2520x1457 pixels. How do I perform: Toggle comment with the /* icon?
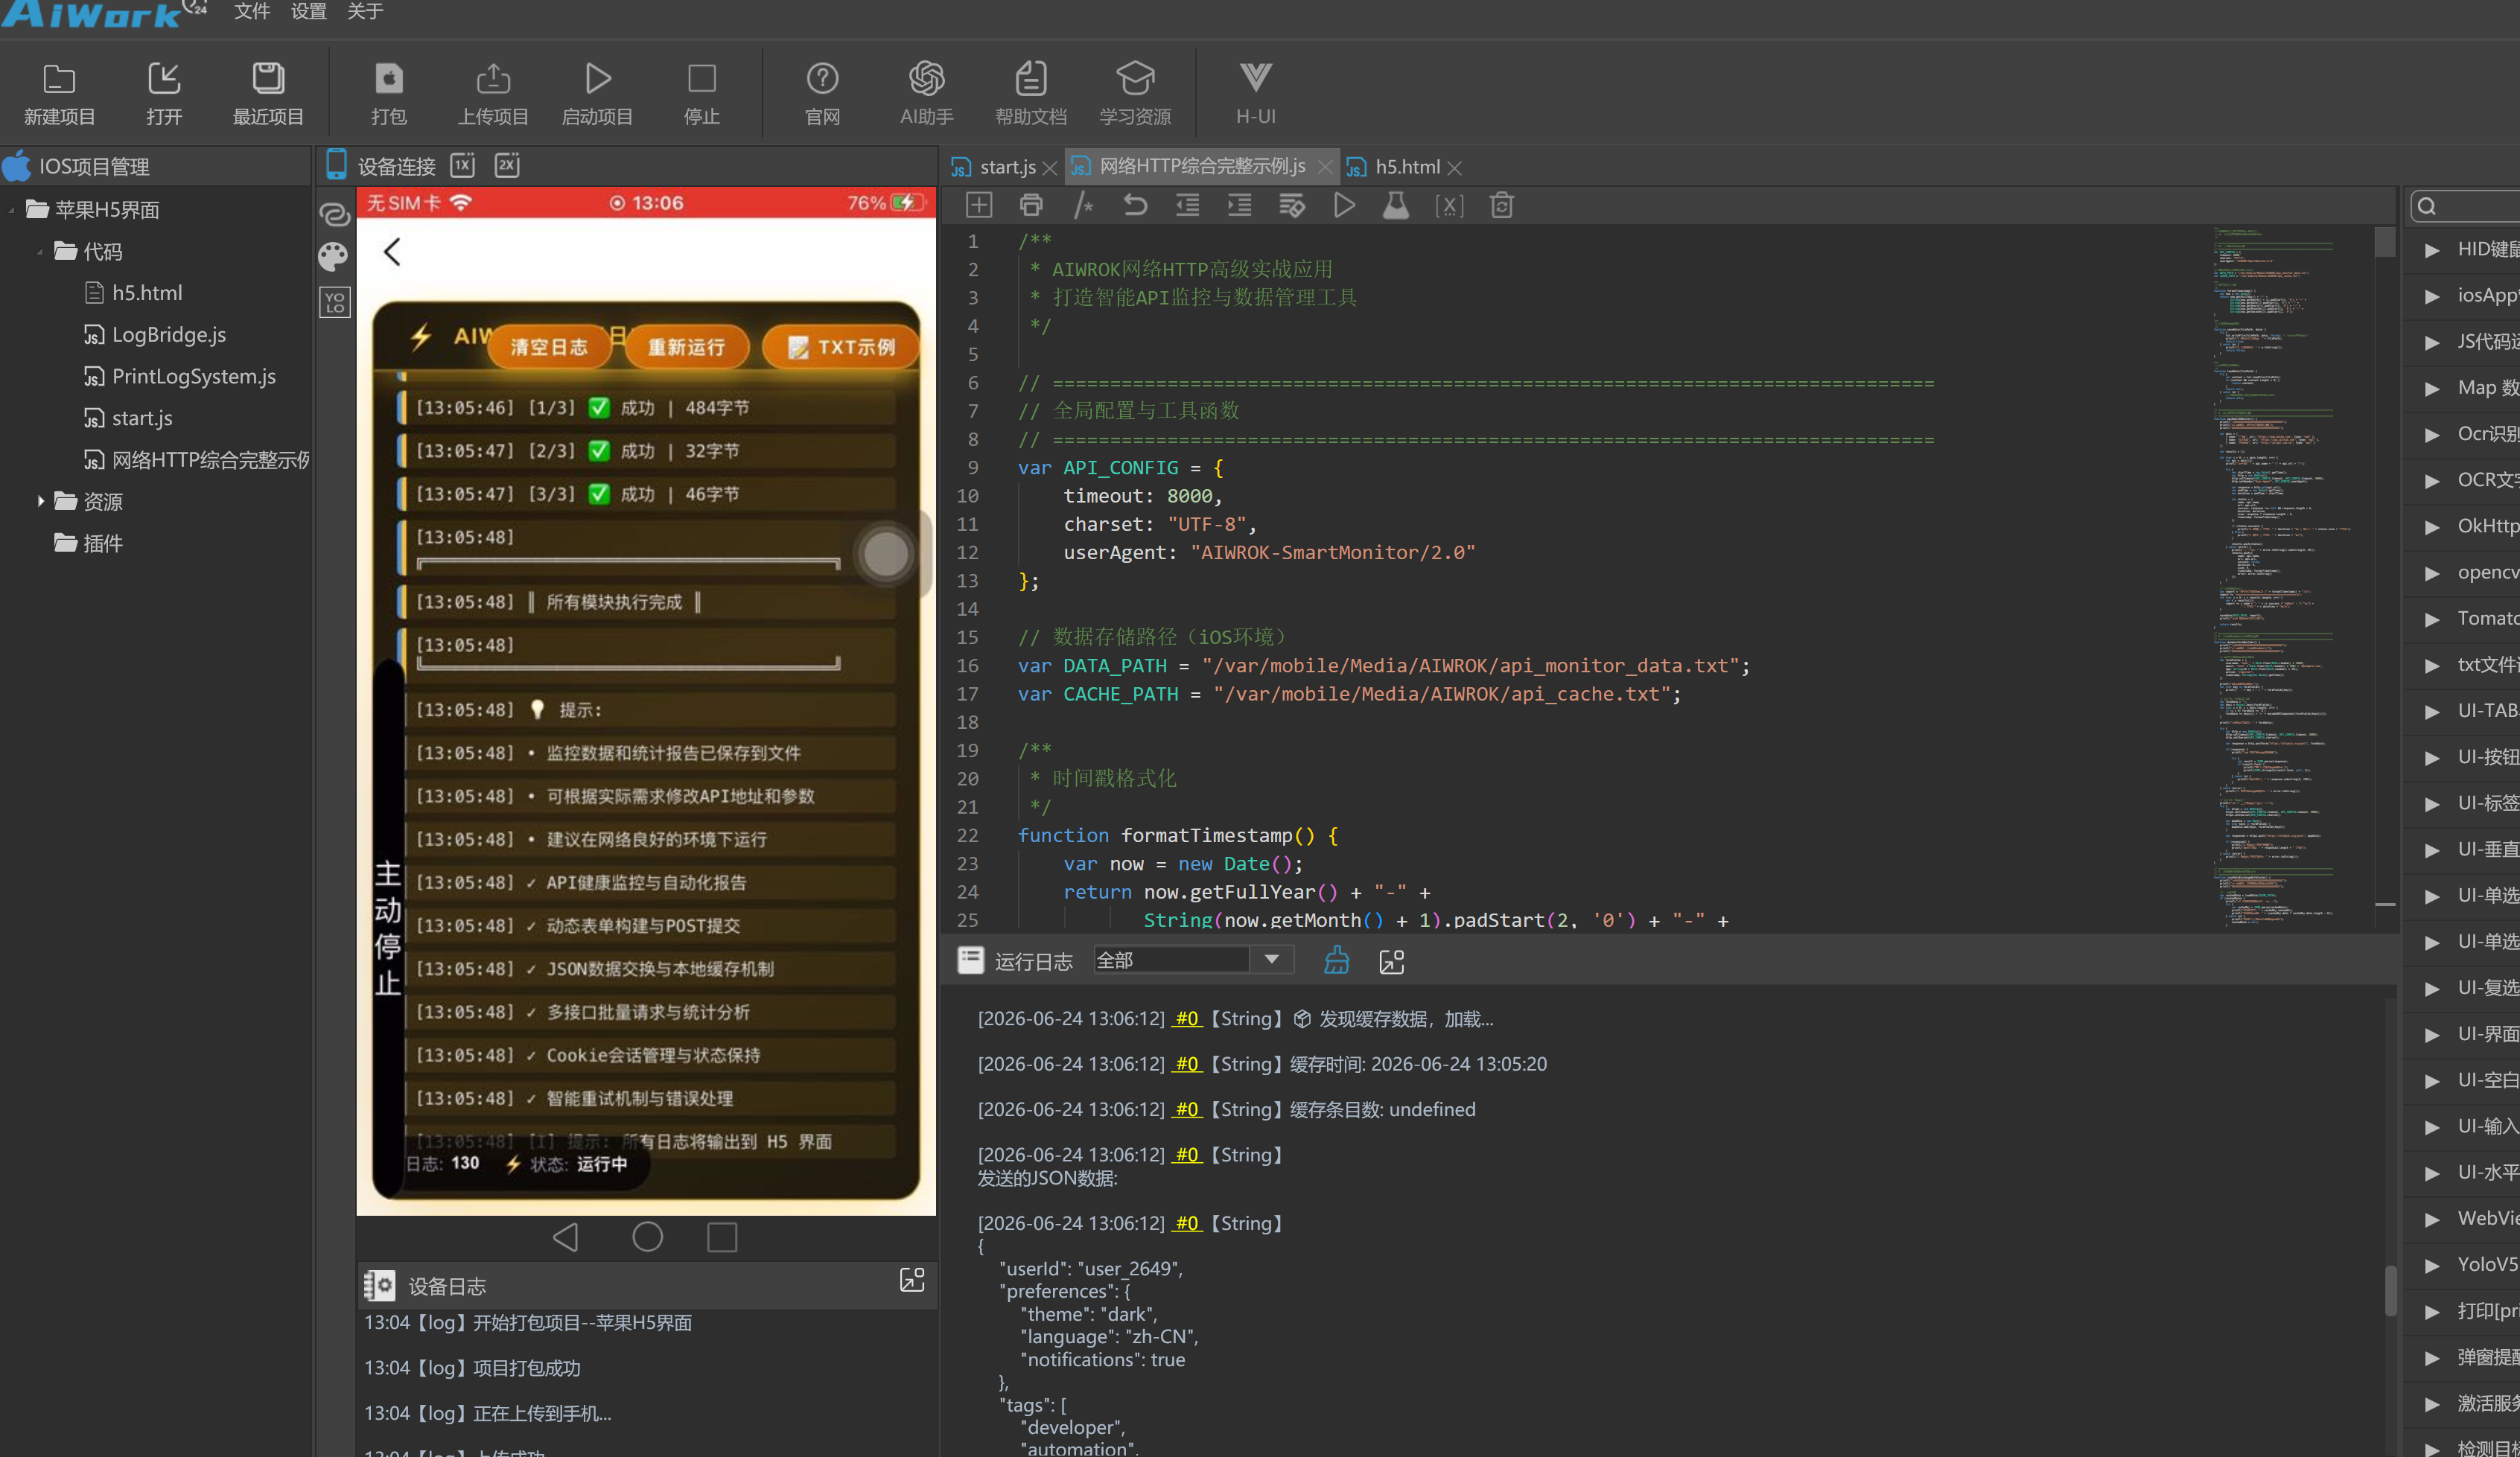tap(1083, 206)
